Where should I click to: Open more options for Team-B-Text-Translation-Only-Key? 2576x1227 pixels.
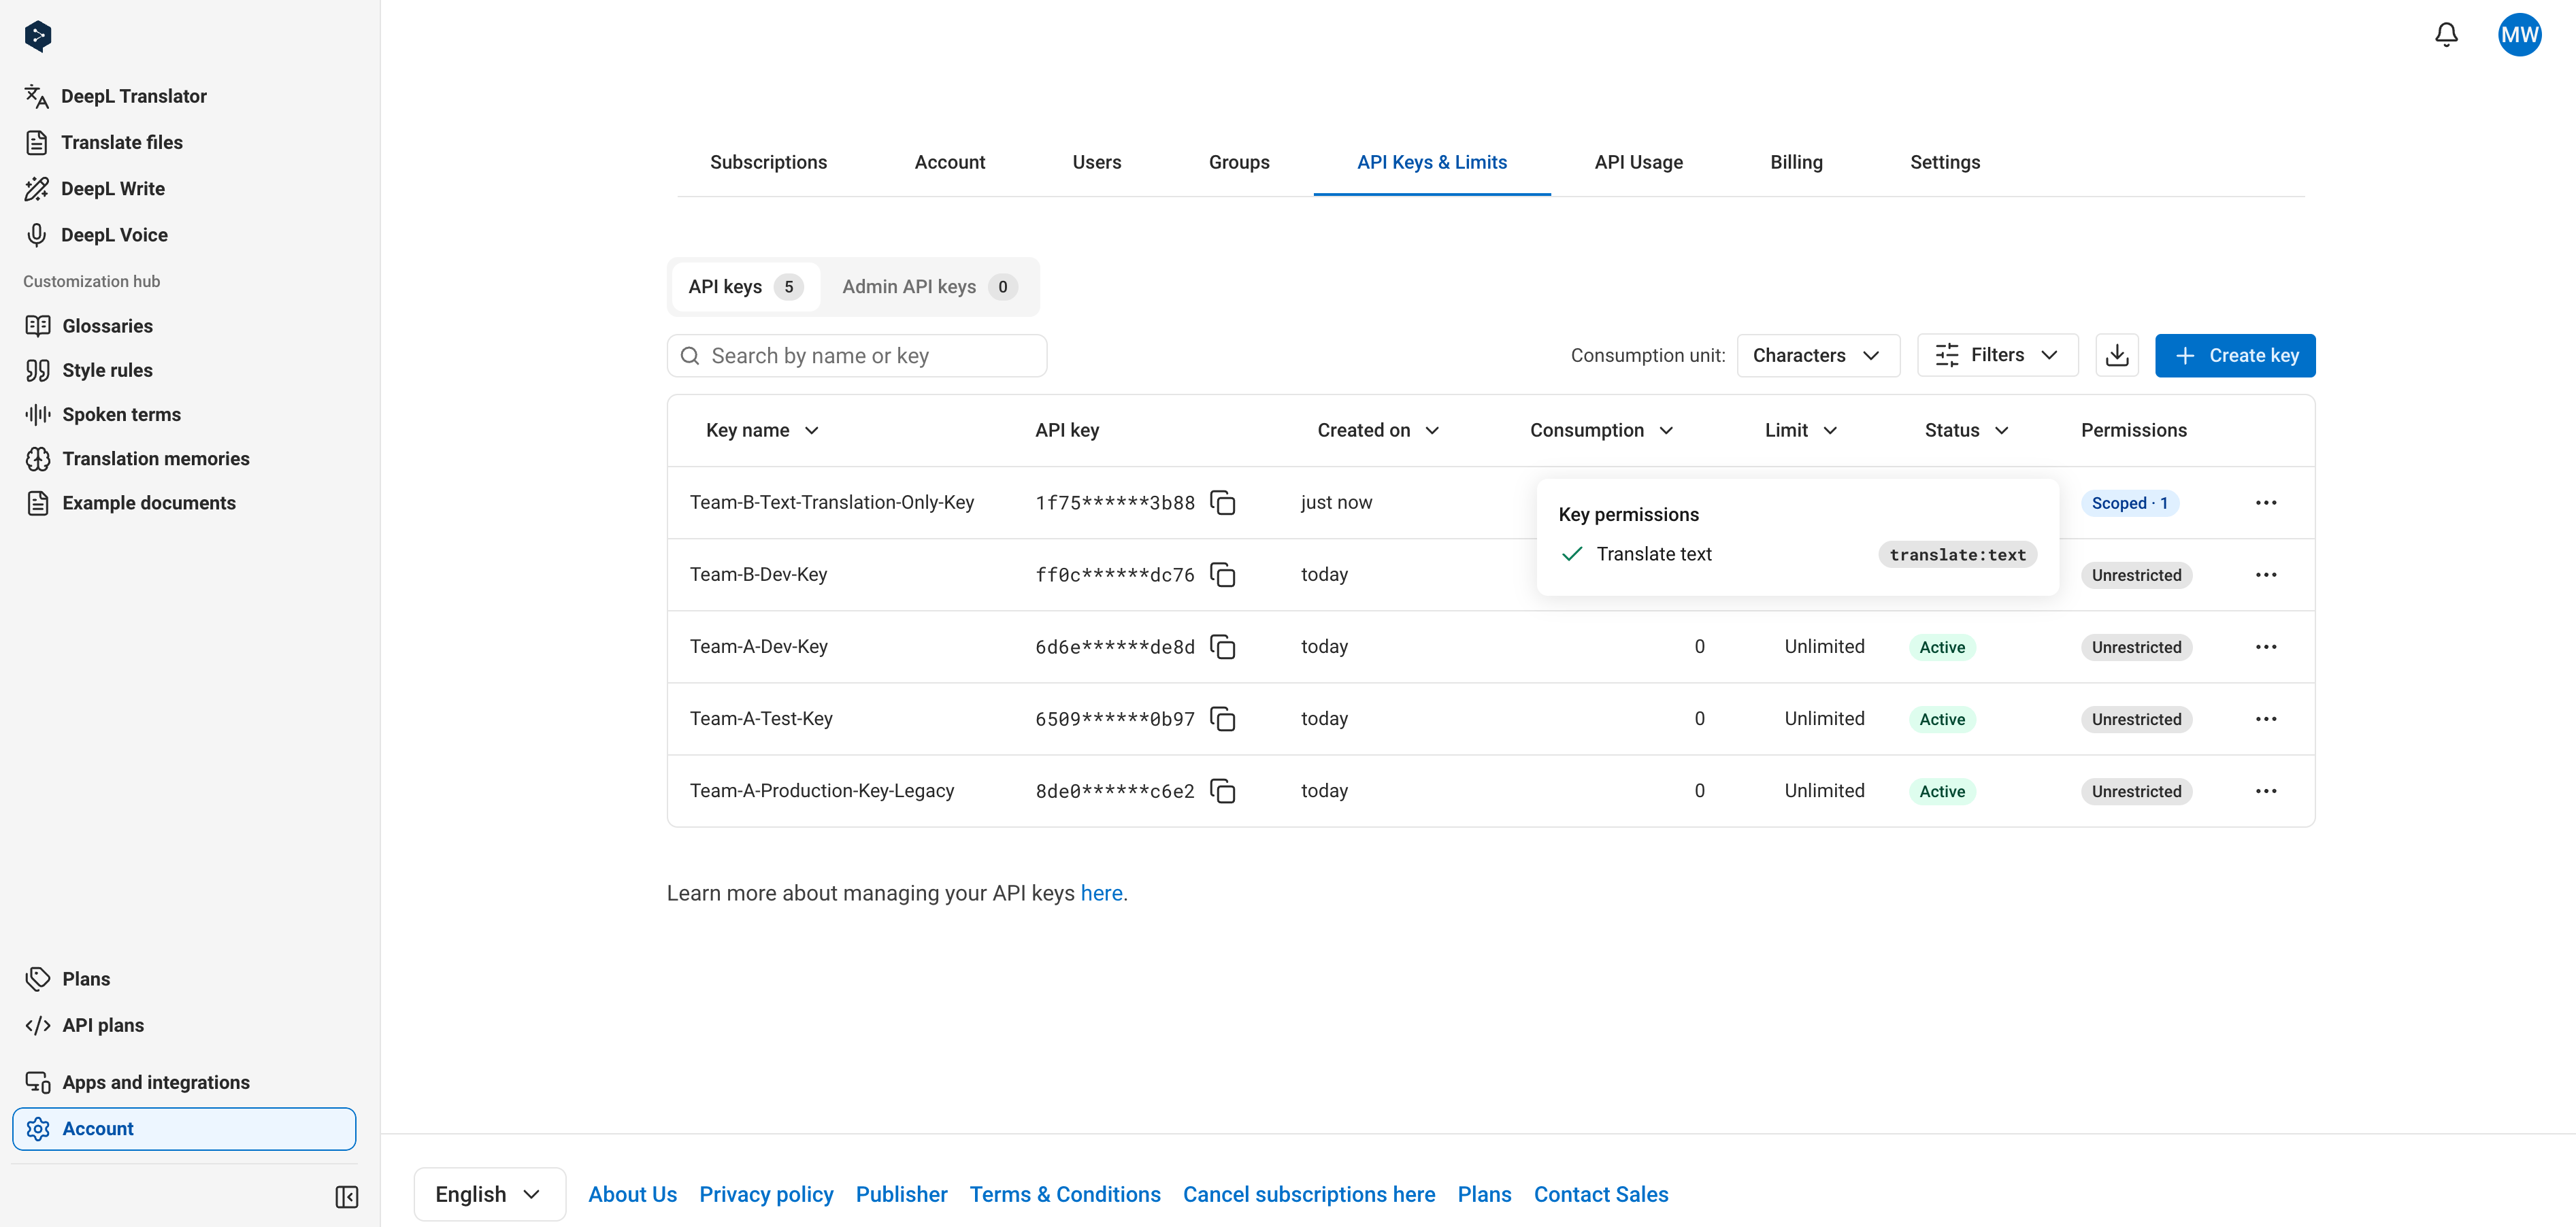coord(2266,503)
